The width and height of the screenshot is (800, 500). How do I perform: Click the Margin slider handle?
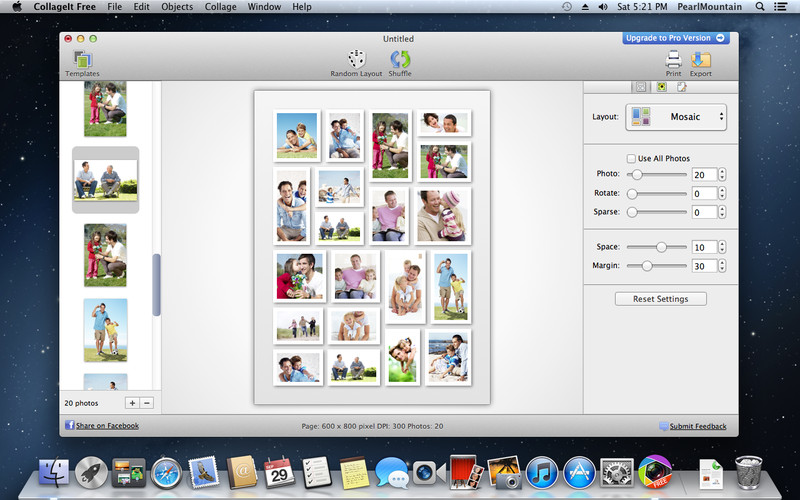pos(647,266)
